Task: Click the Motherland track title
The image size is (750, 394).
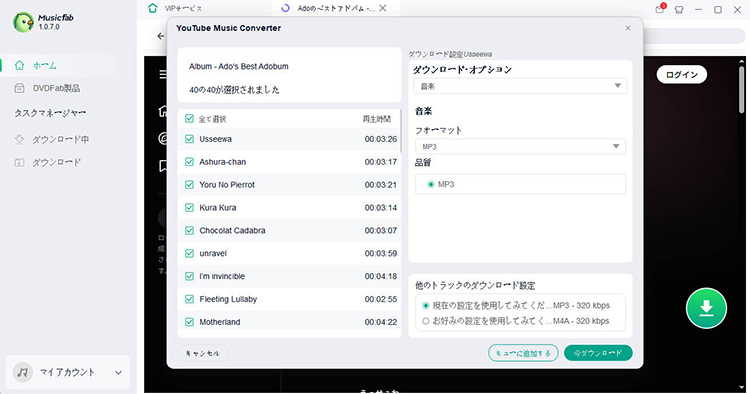Action: pos(220,322)
